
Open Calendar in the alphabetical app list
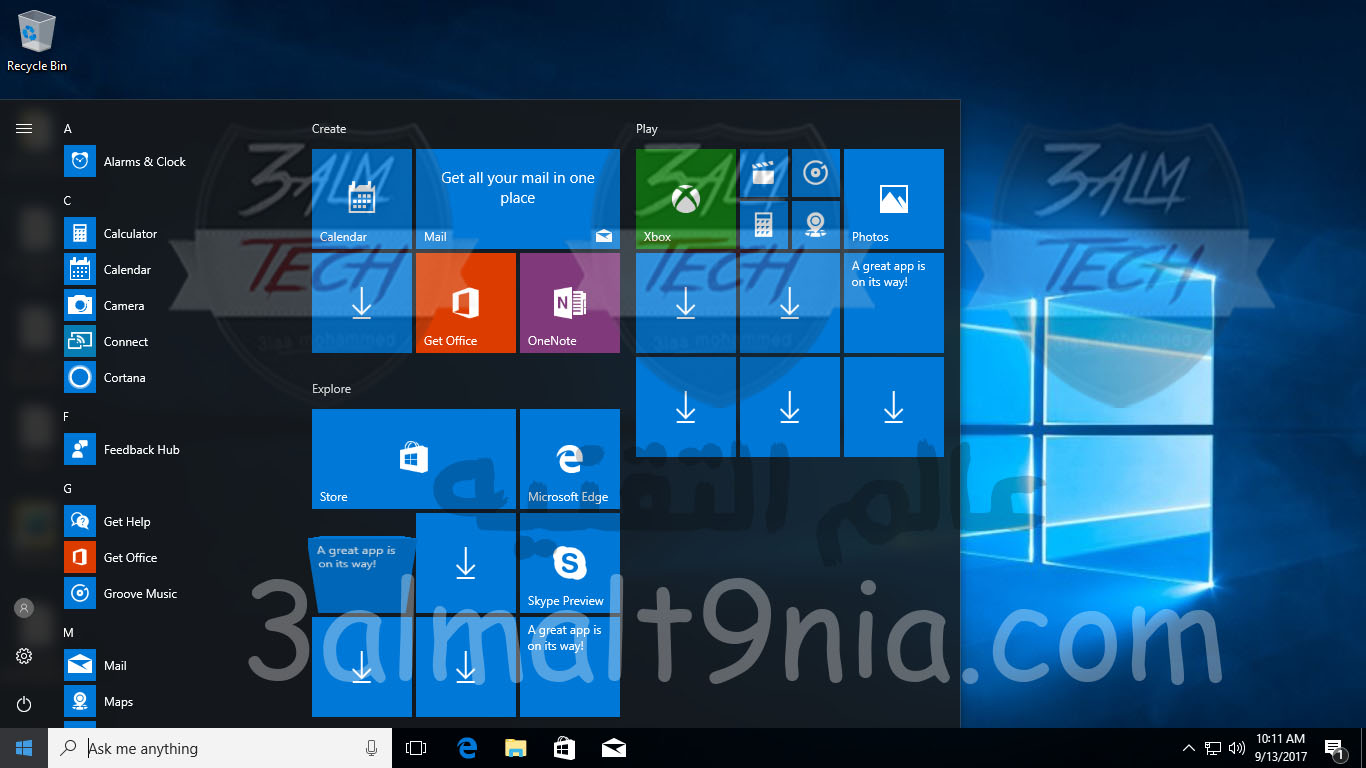click(170, 270)
